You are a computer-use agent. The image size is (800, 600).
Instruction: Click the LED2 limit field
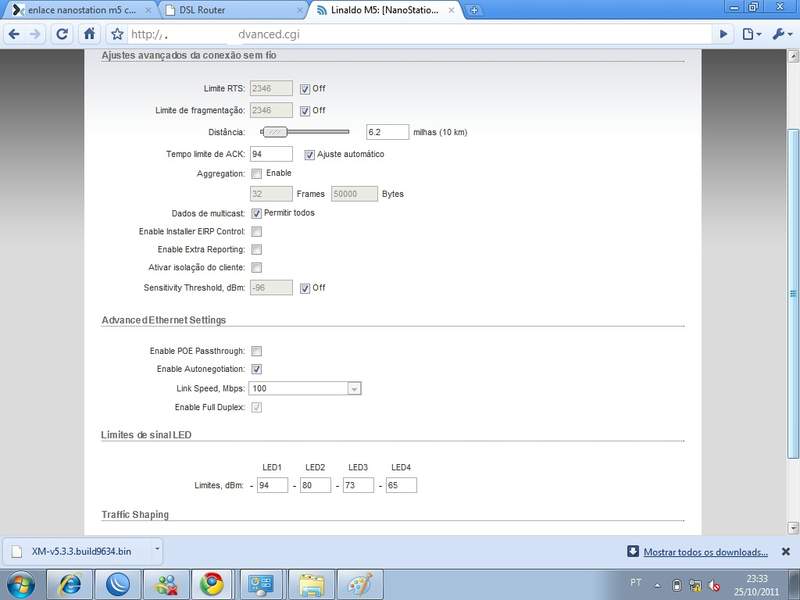[315, 485]
